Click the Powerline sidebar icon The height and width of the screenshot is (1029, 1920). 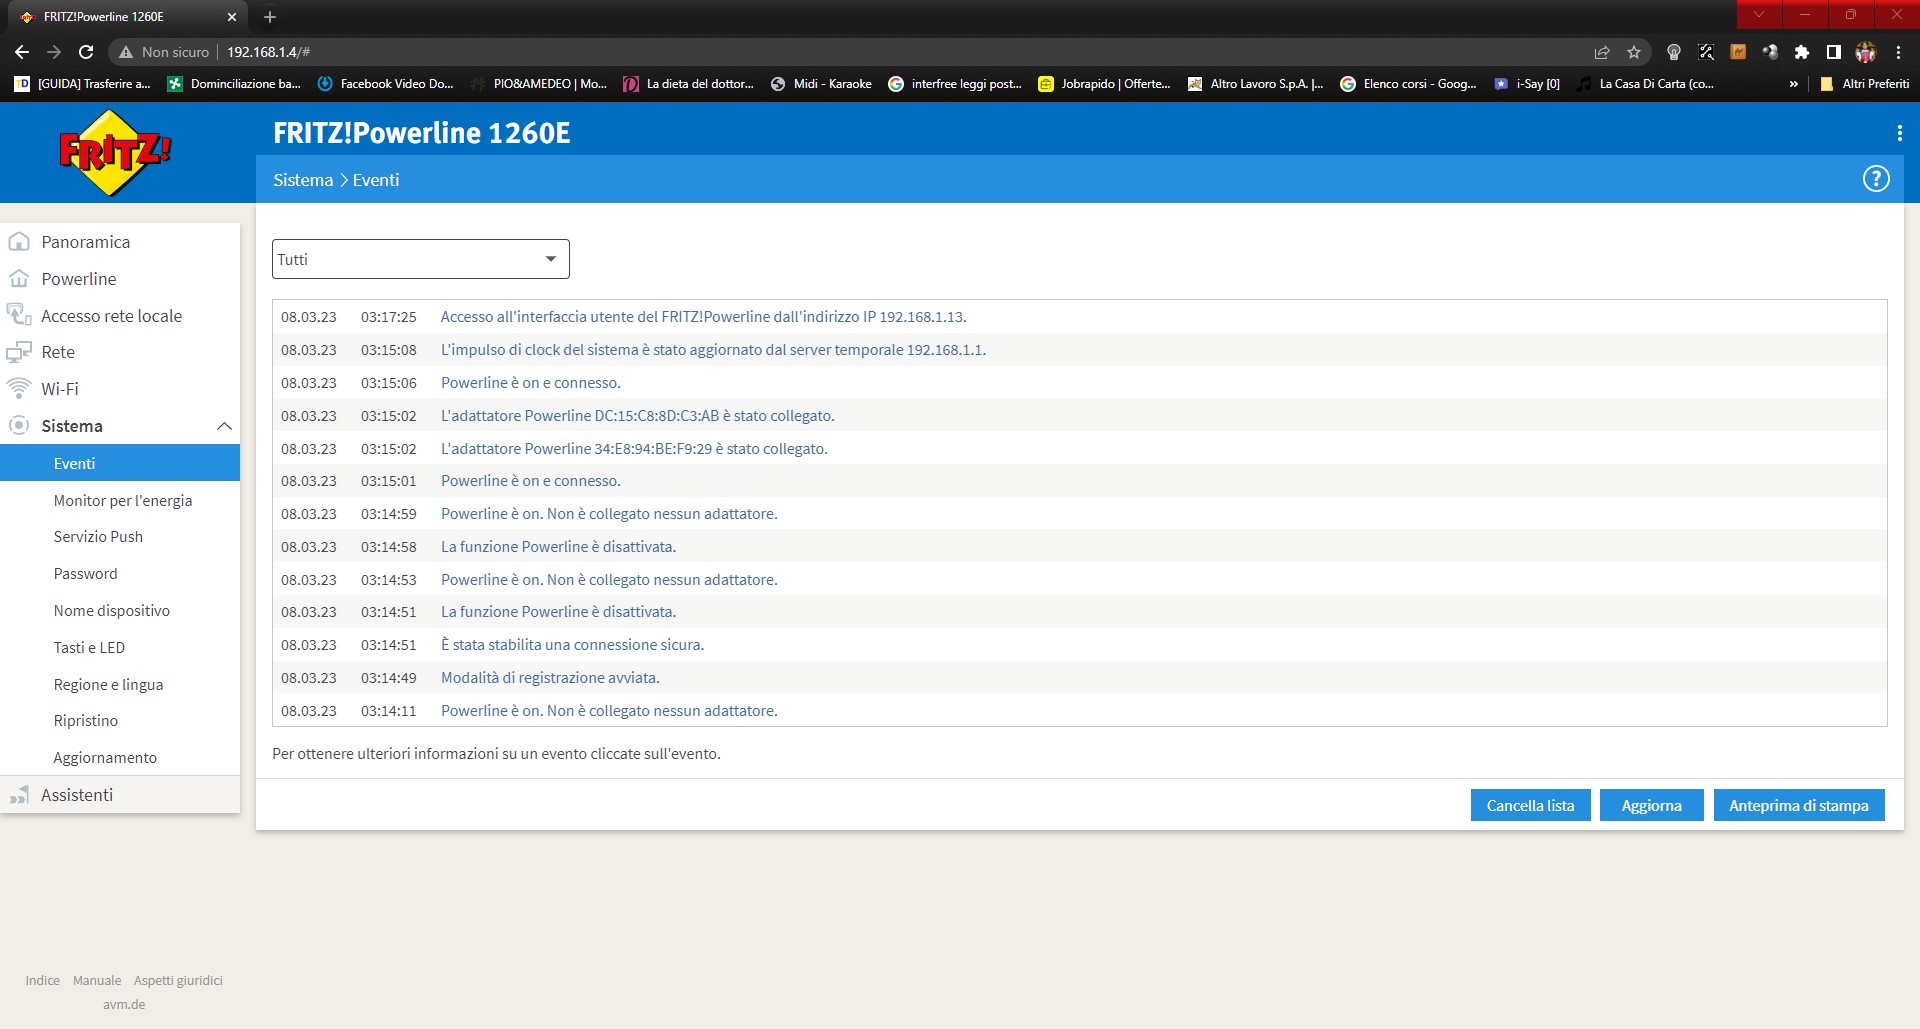(x=19, y=279)
